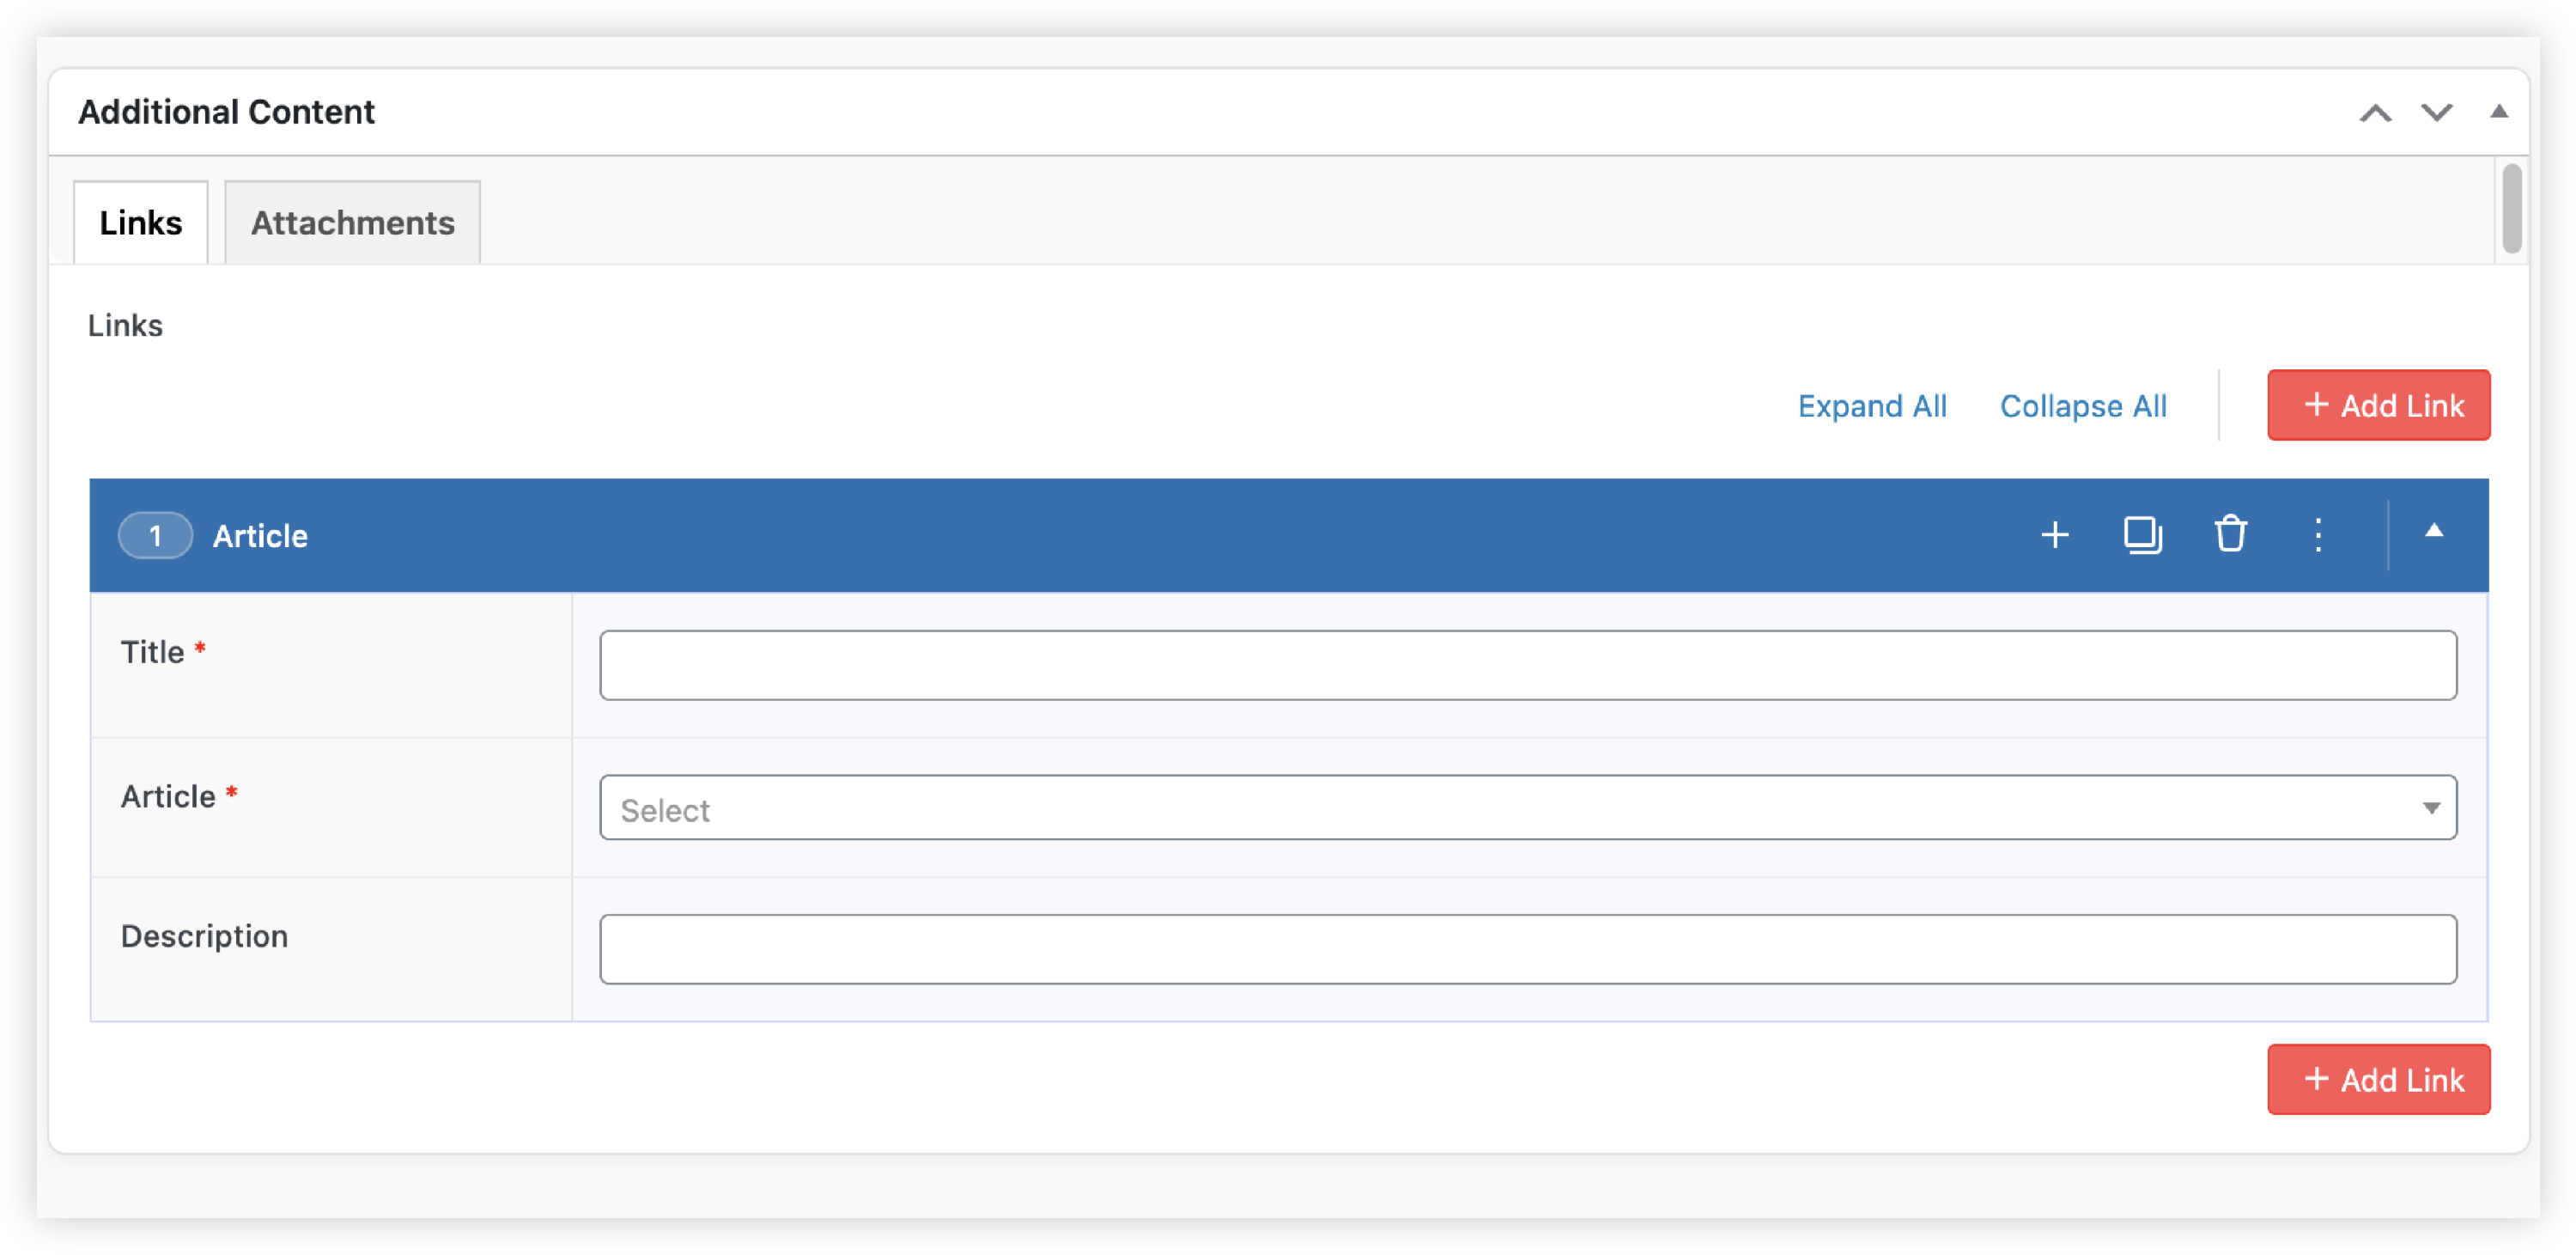
Task: Focus the Description text field
Action: click(1527, 949)
